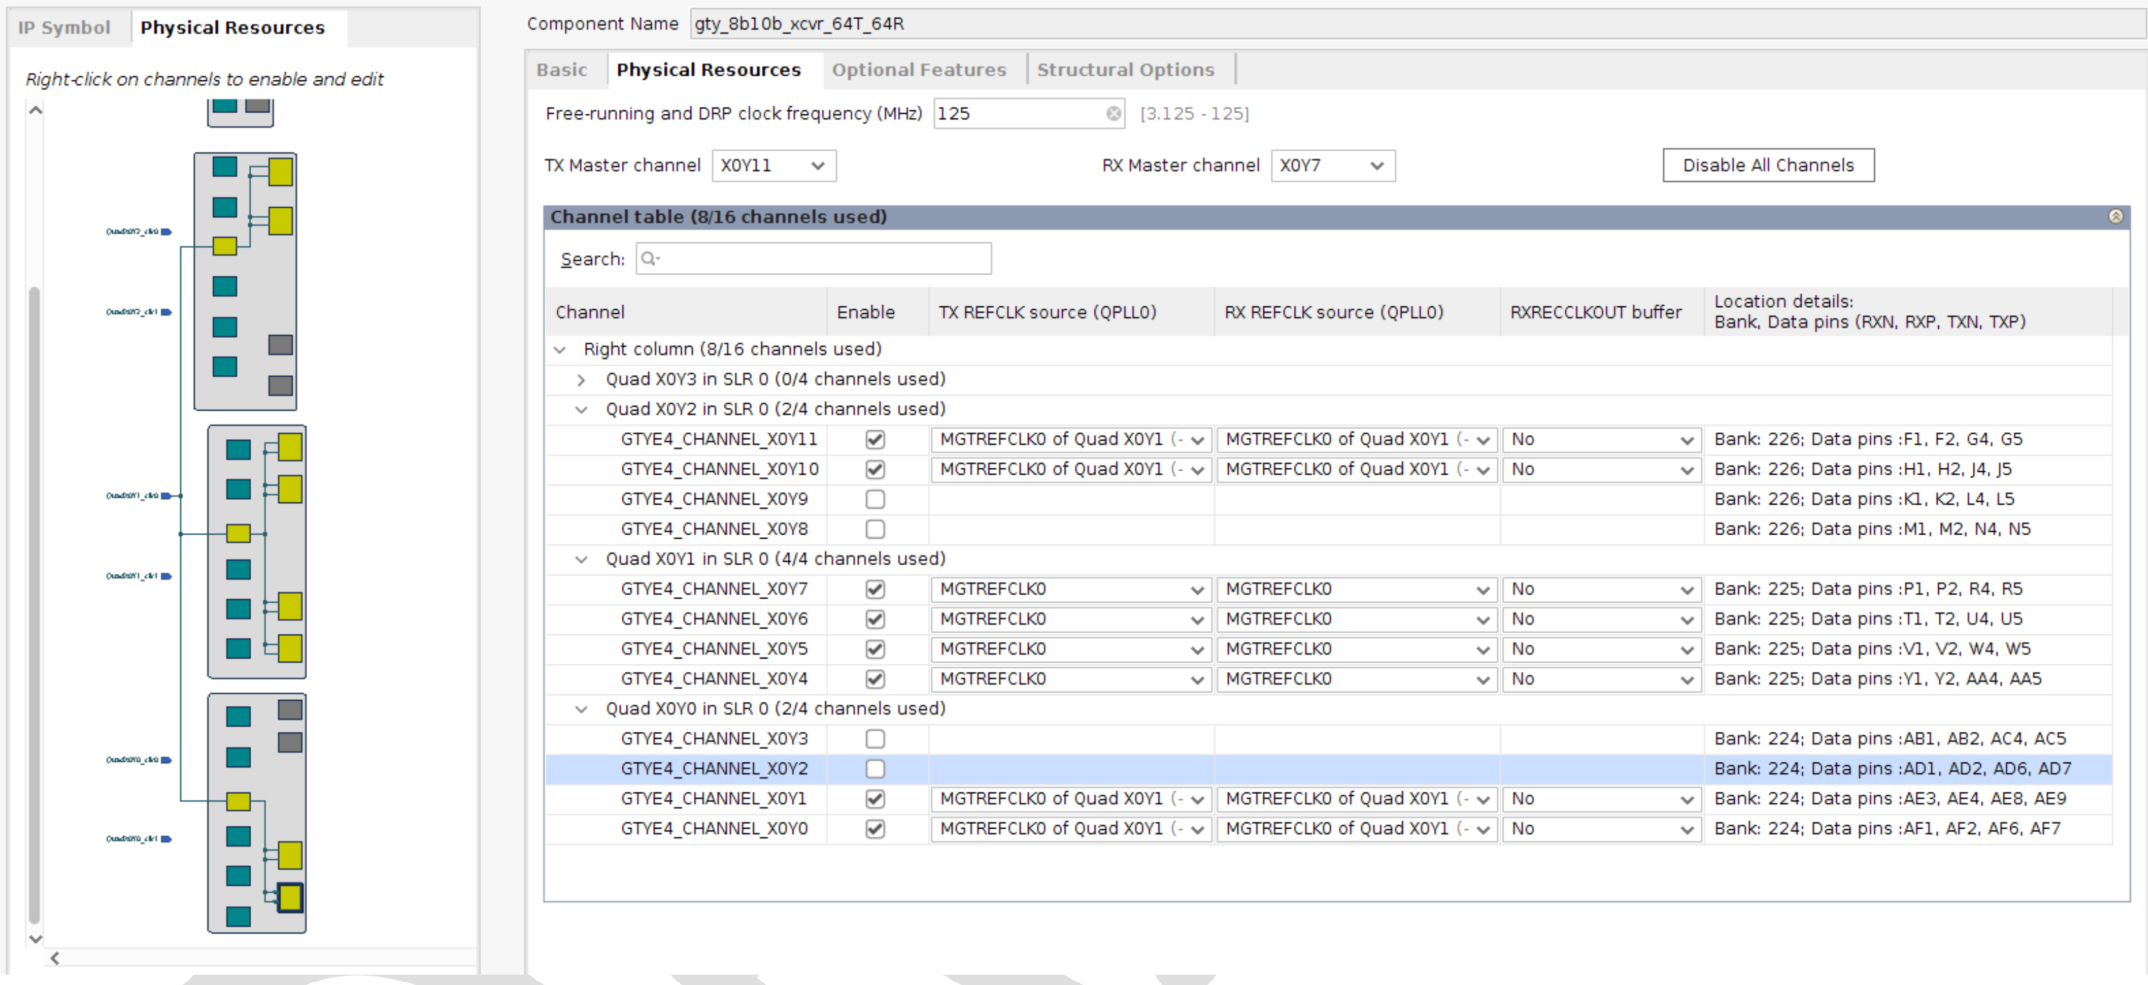
Task: Click the search magnifier icon
Action: click(x=649, y=259)
